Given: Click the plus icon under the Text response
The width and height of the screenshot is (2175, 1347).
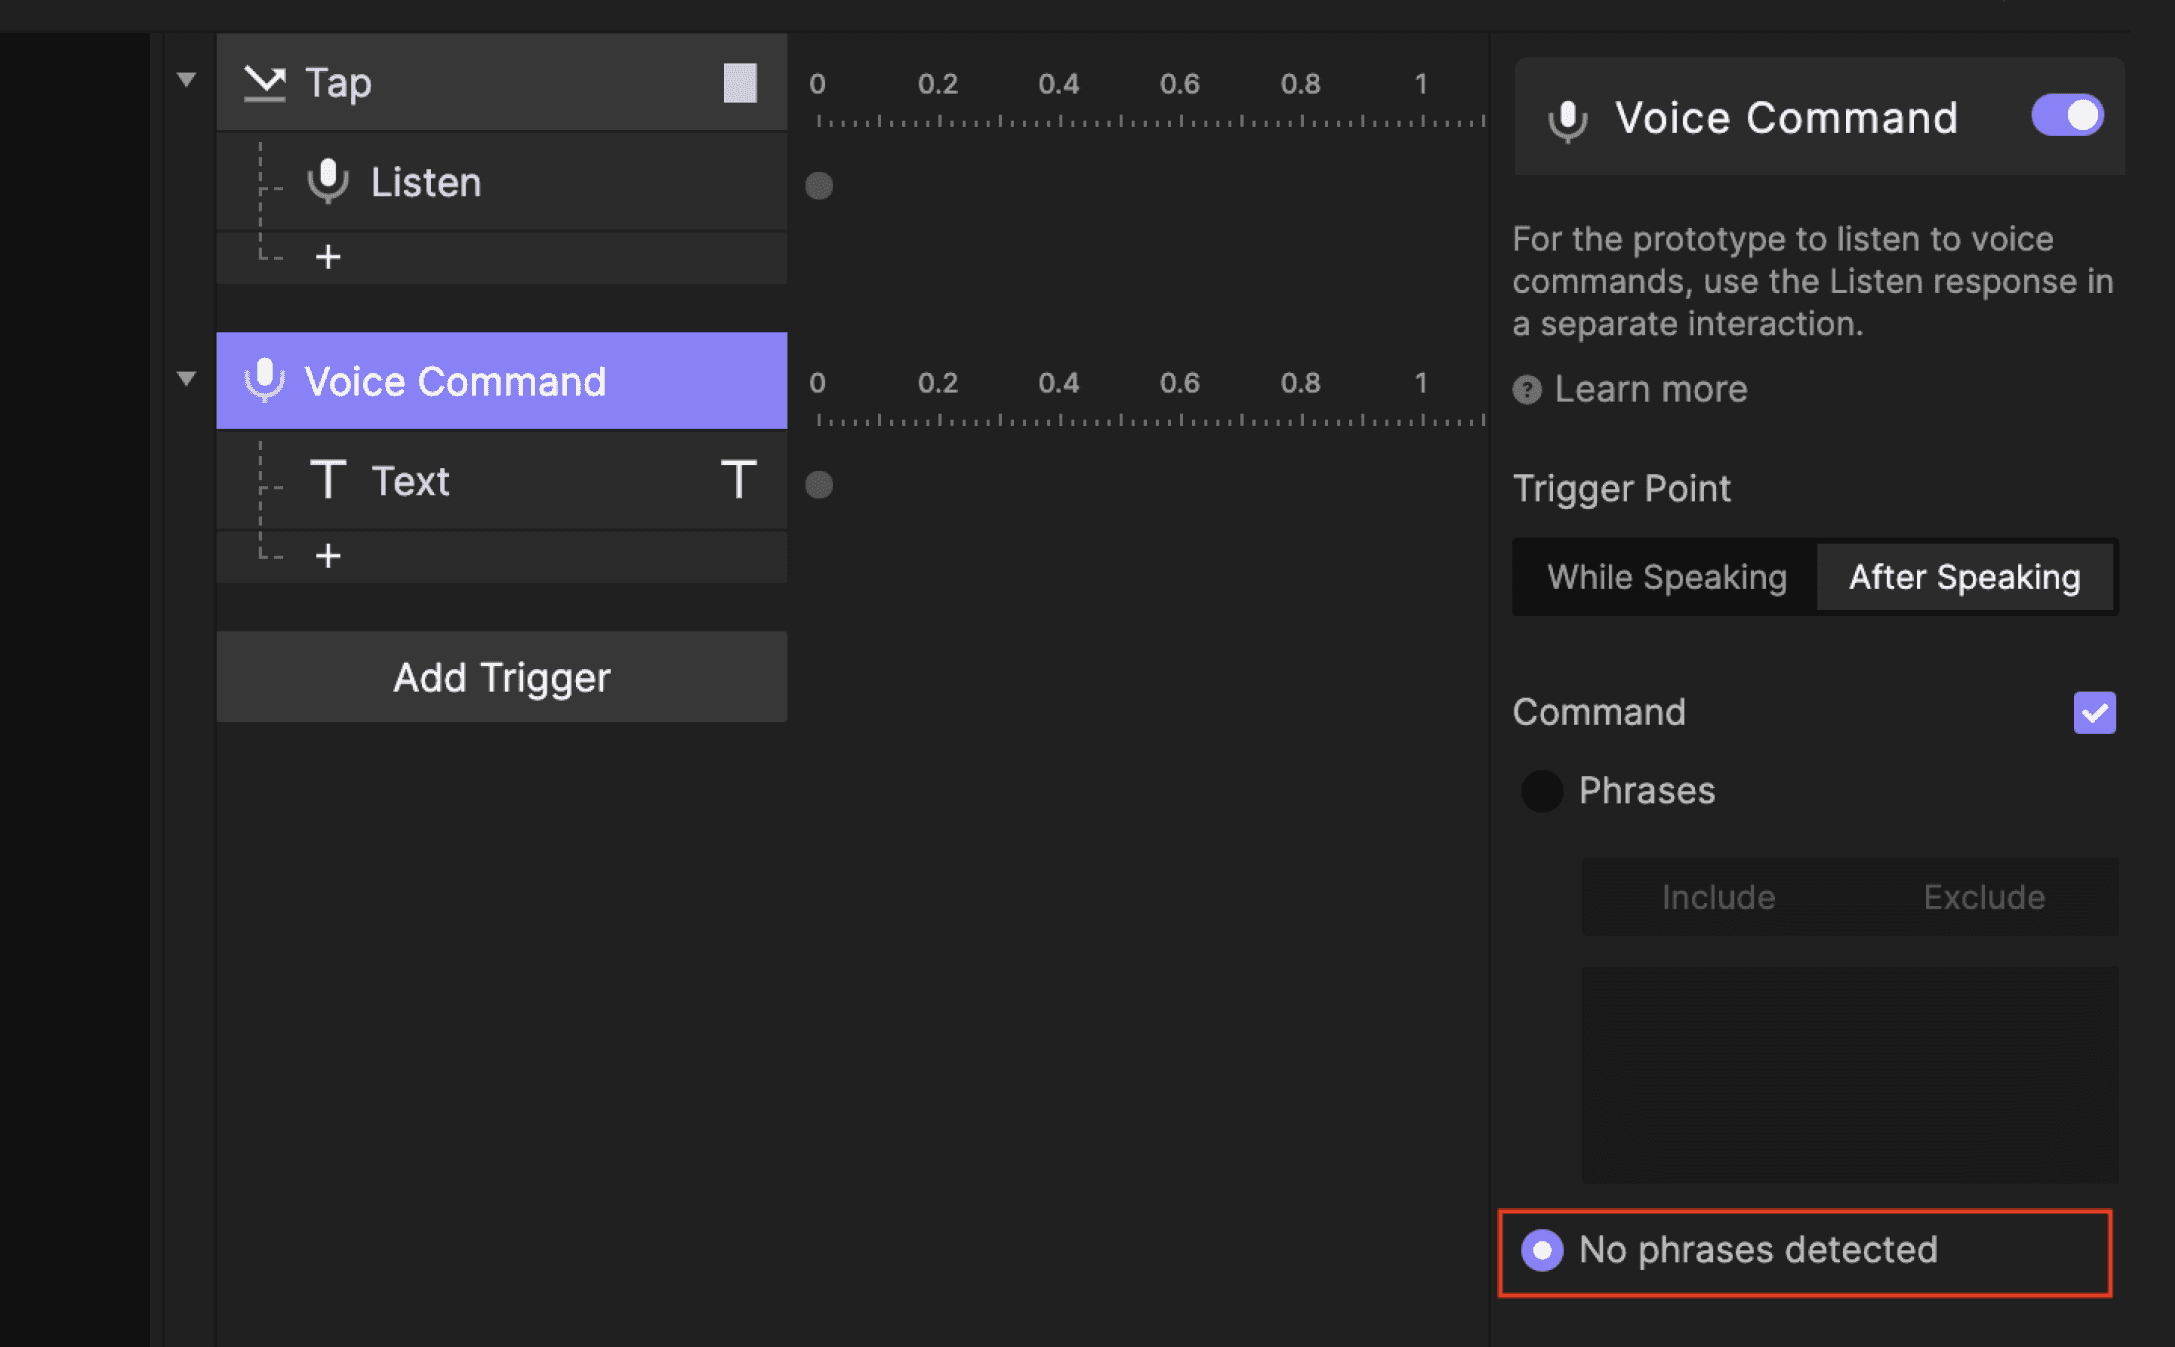Looking at the screenshot, I should tap(328, 556).
